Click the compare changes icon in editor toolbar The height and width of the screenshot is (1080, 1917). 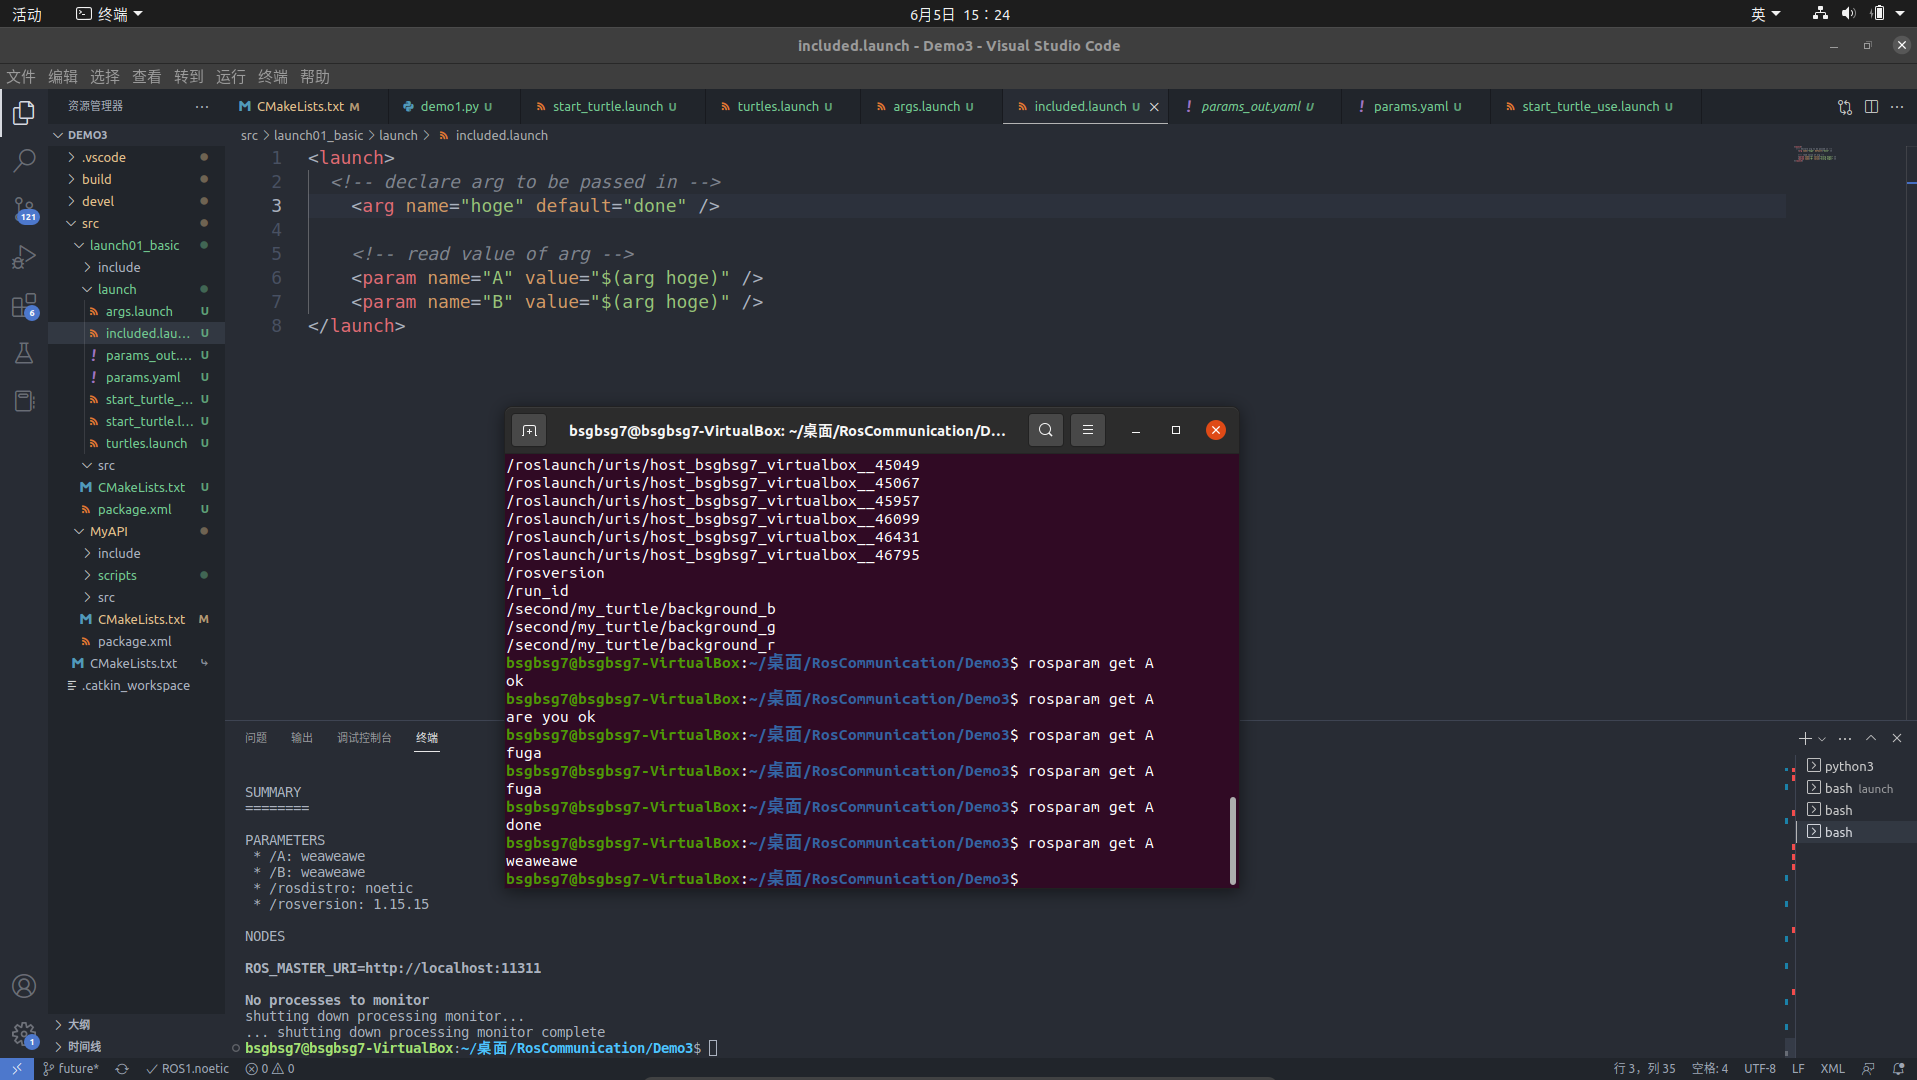point(1845,107)
